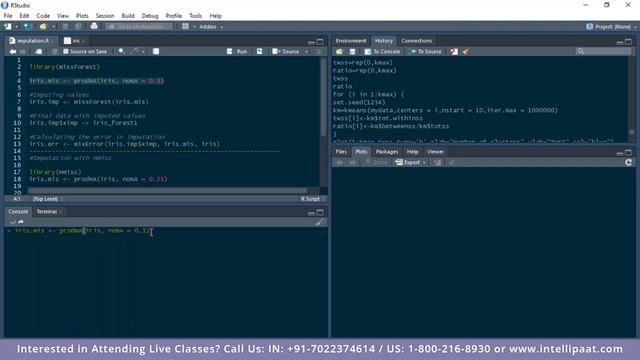Viewport: 640px width, 360px height.
Task: Create a new file using the toolbar icon
Action: tap(7, 27)
